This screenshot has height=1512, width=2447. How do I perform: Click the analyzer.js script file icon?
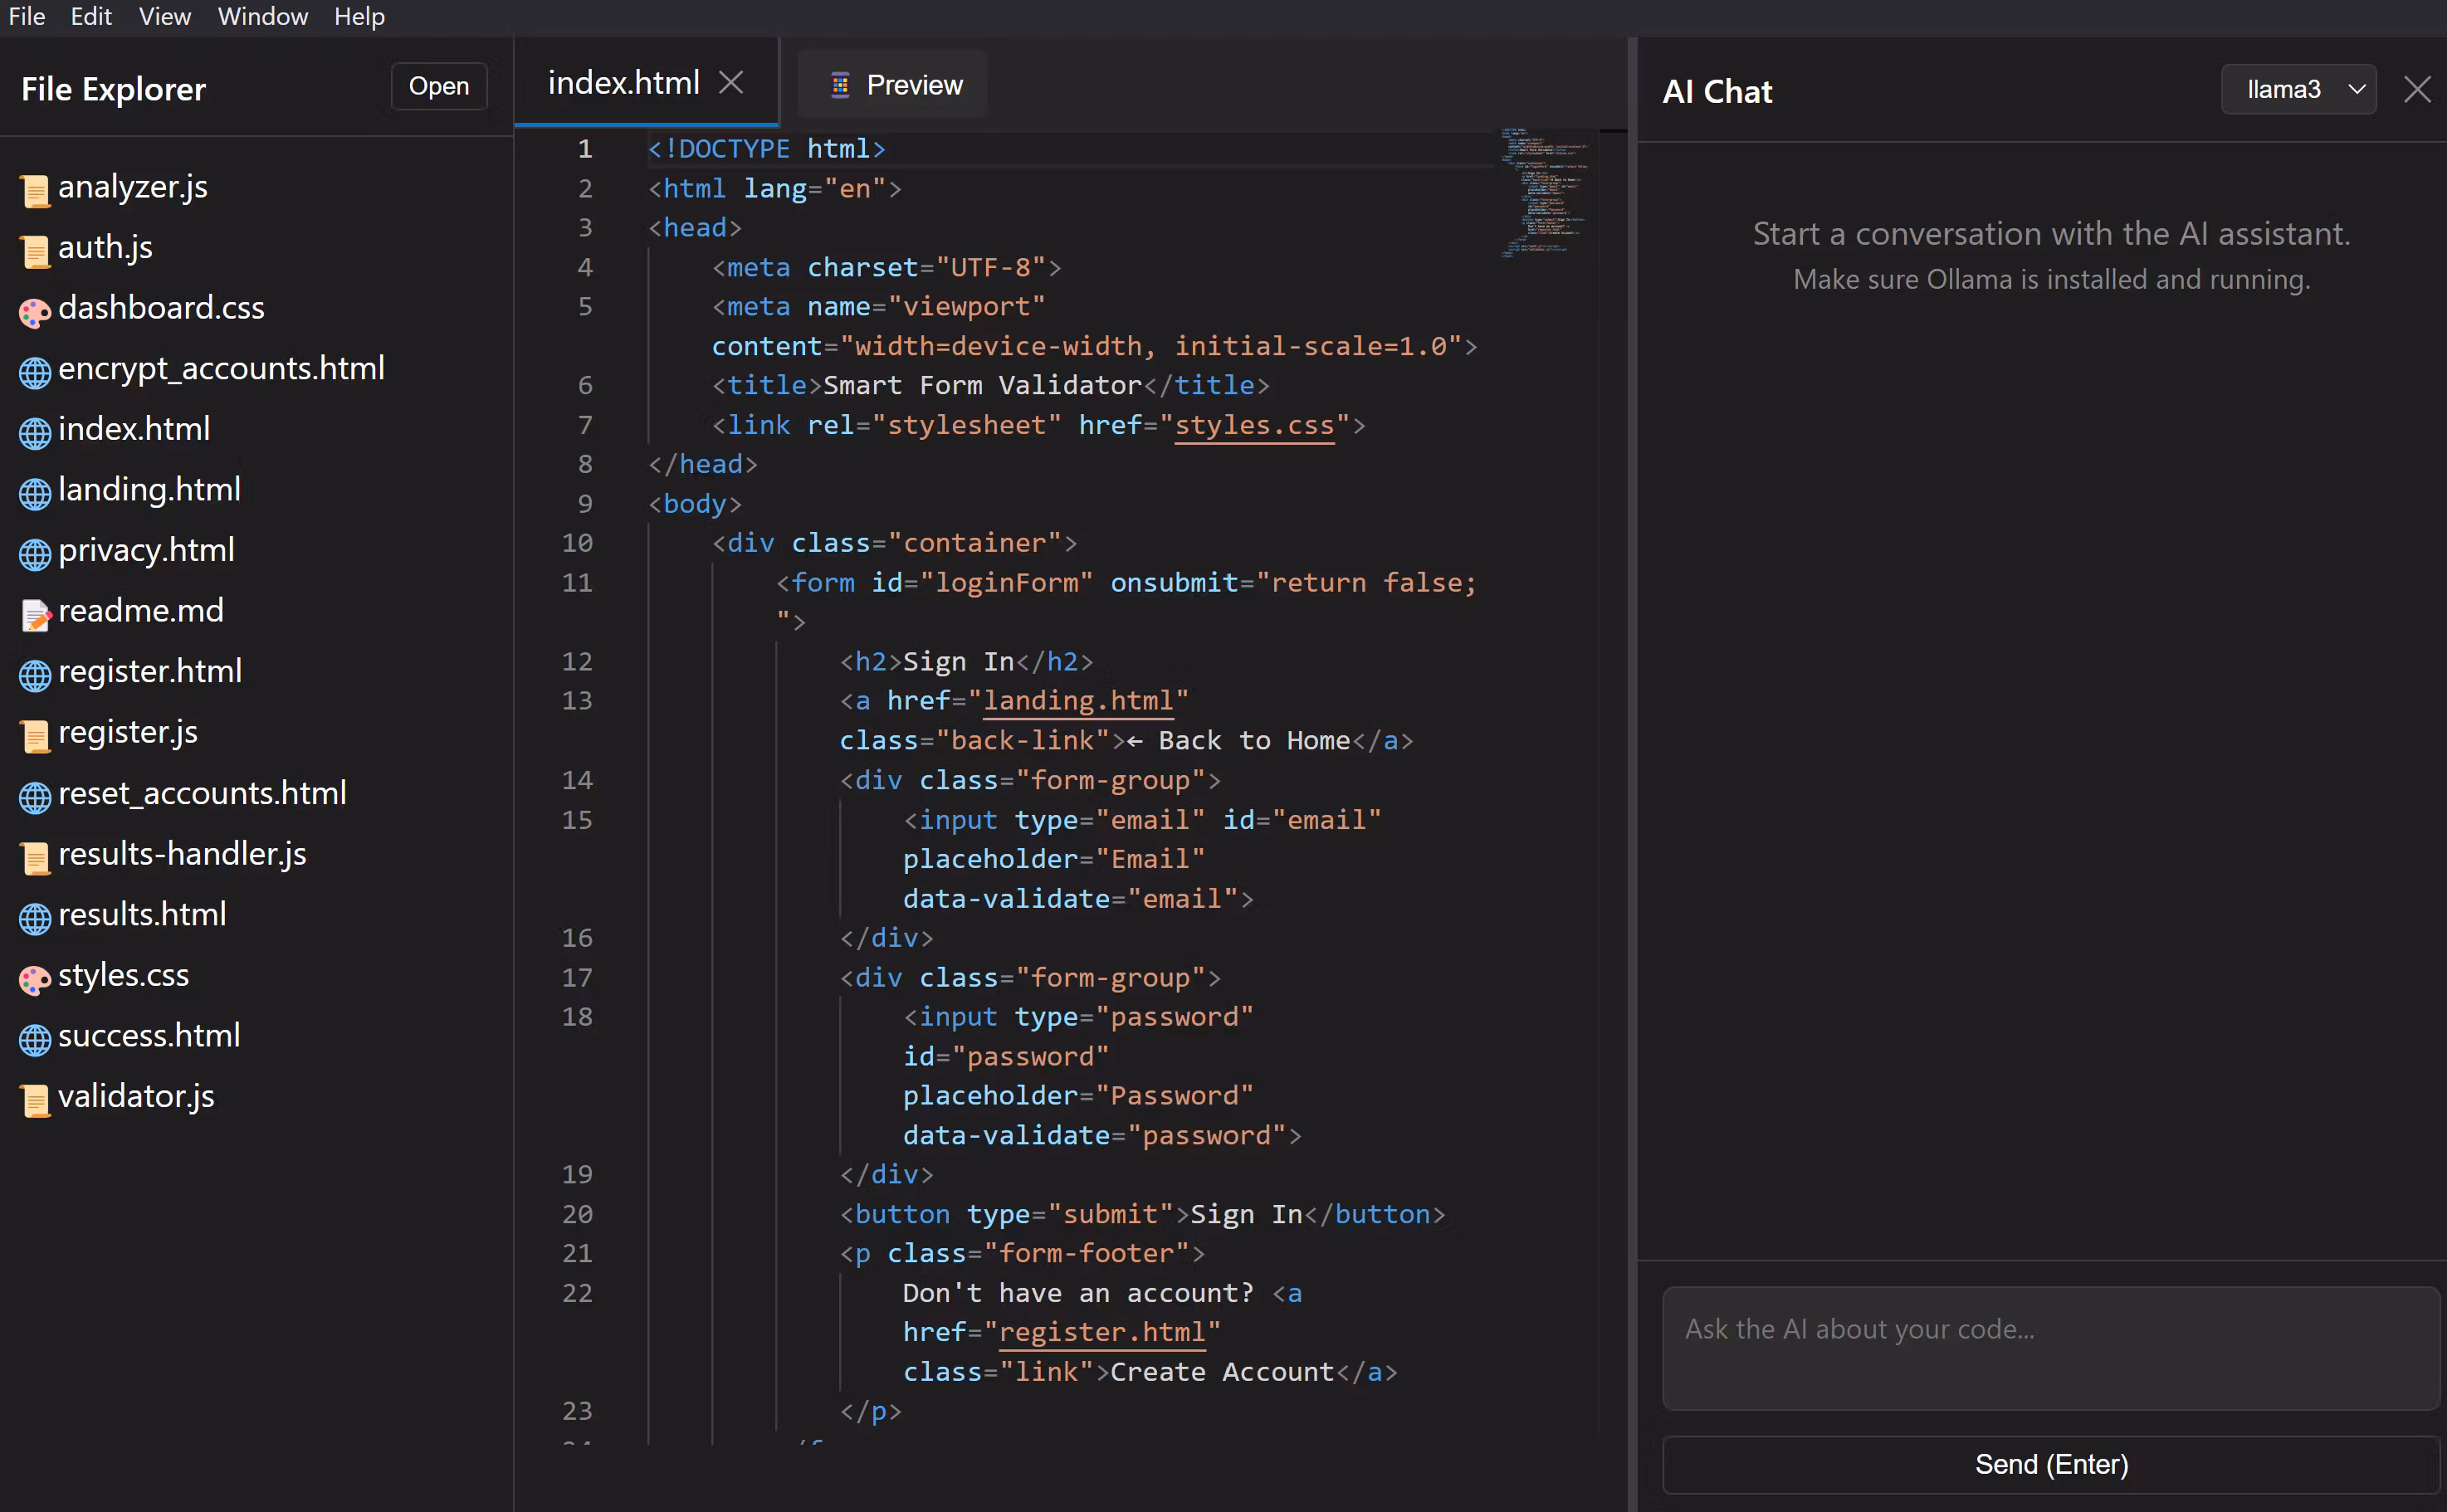point(35,190)
